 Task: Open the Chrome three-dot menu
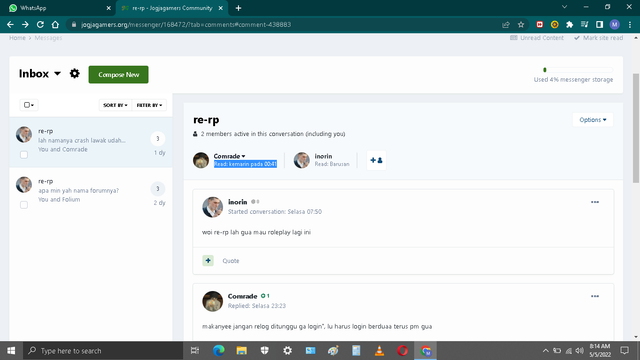coord(630,24)
